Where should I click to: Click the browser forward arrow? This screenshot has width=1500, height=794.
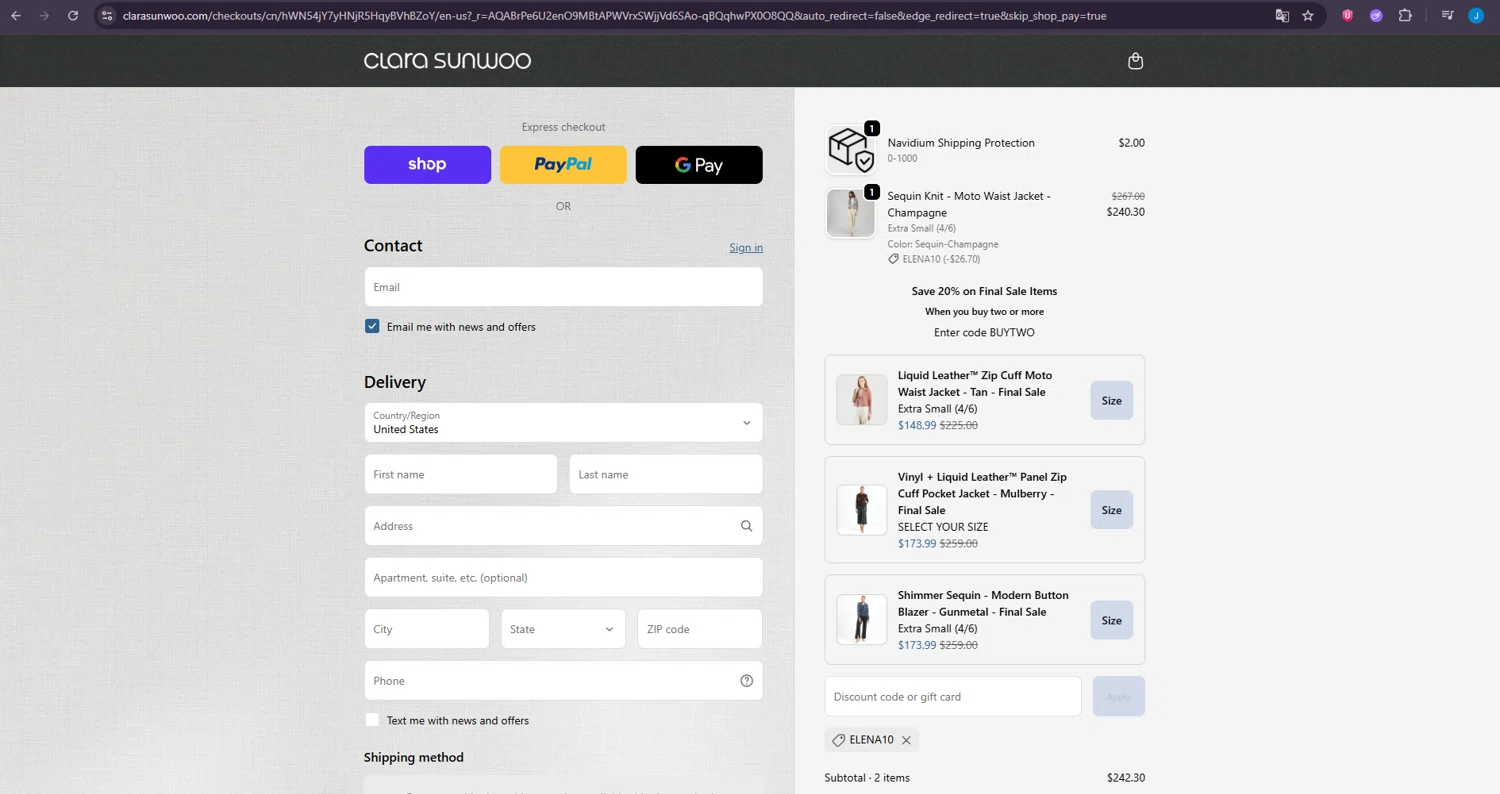click(44, 16)
